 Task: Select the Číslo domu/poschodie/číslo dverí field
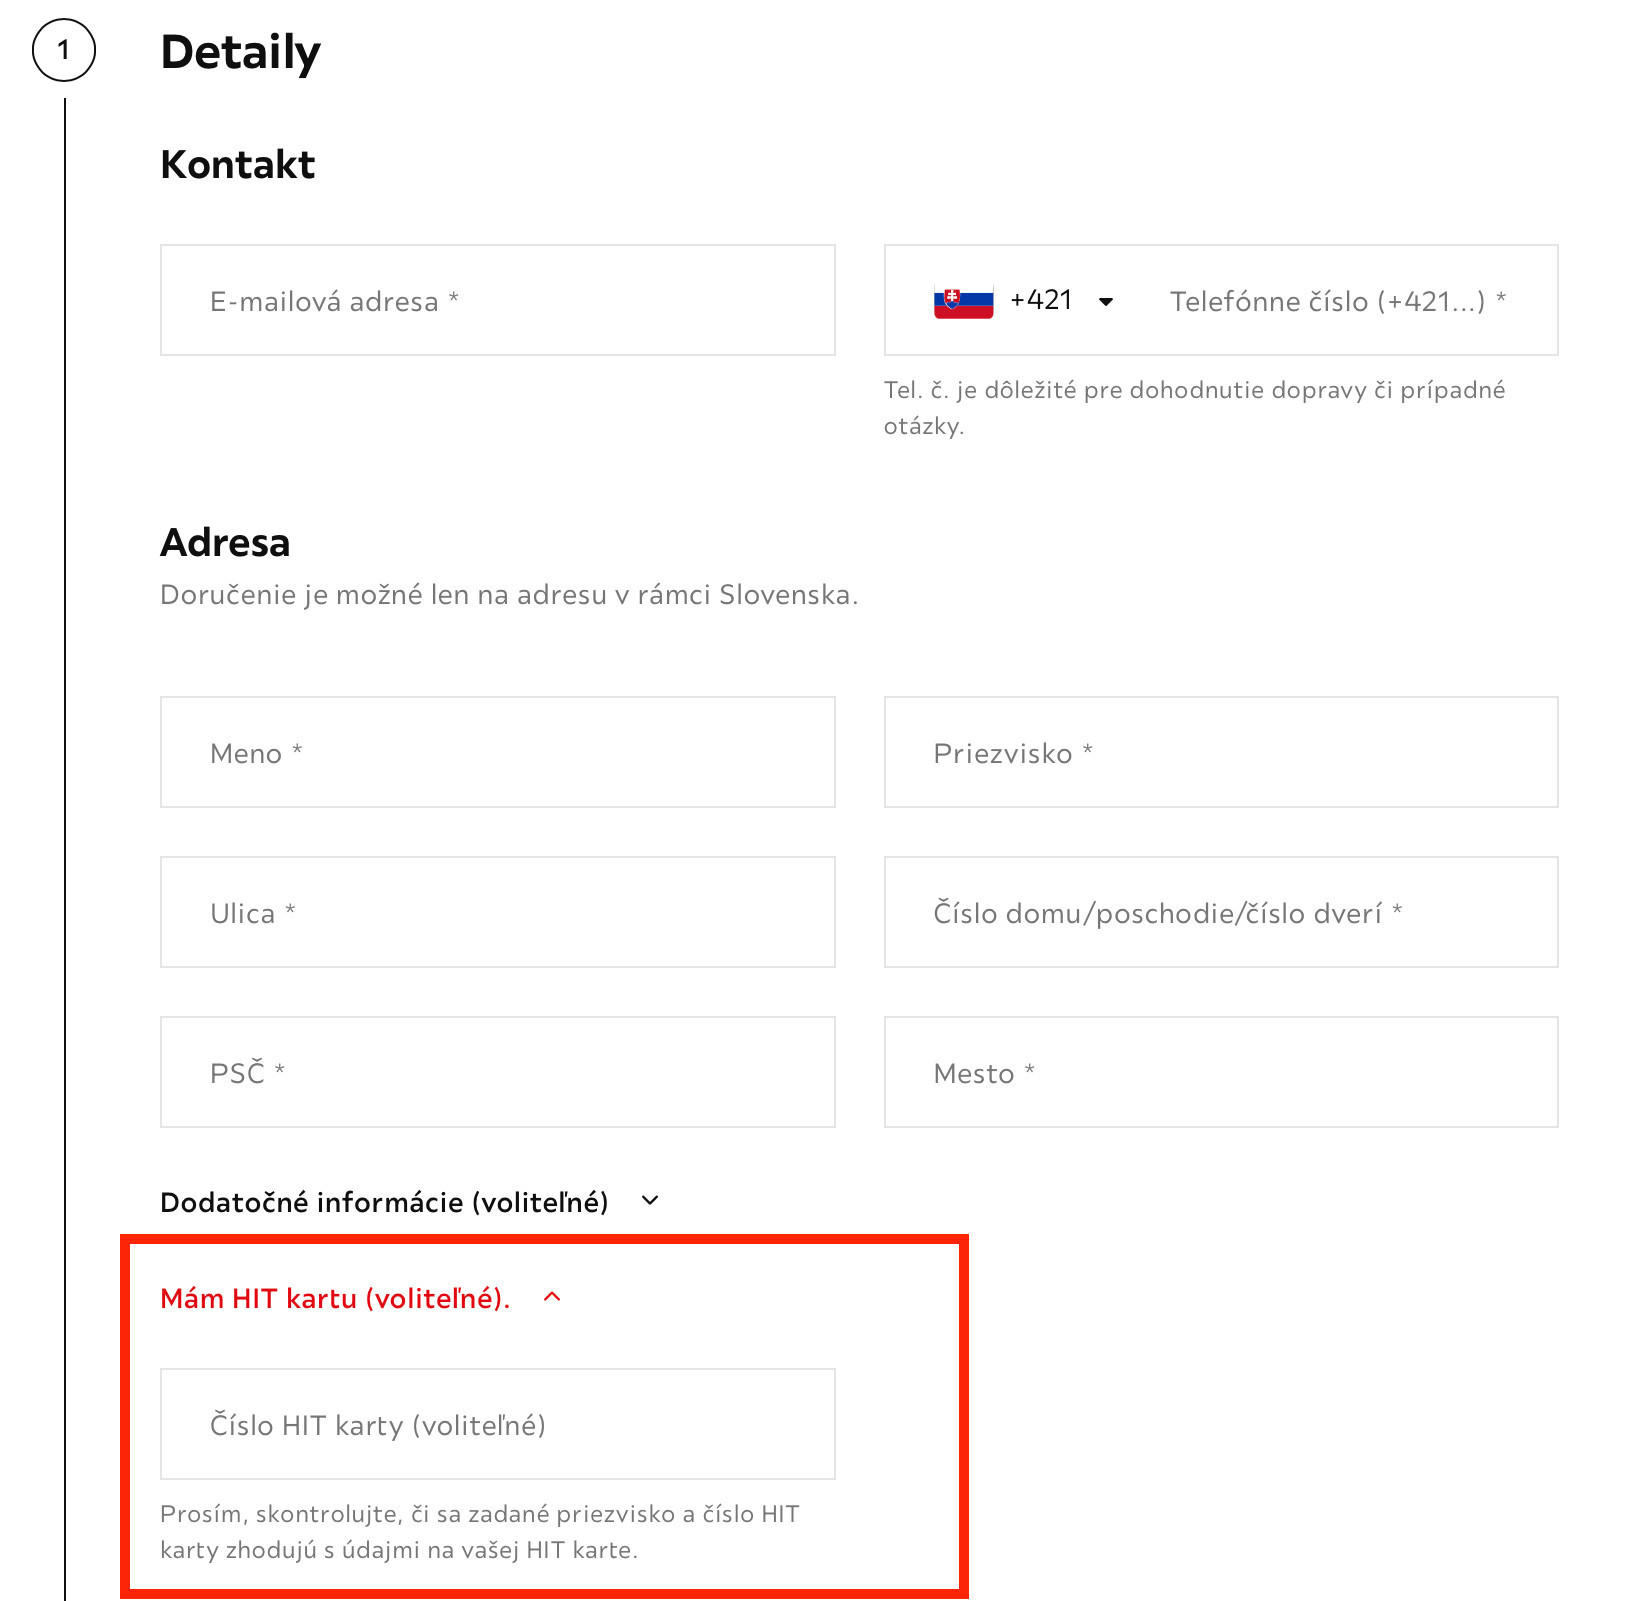click(1221, 912)
